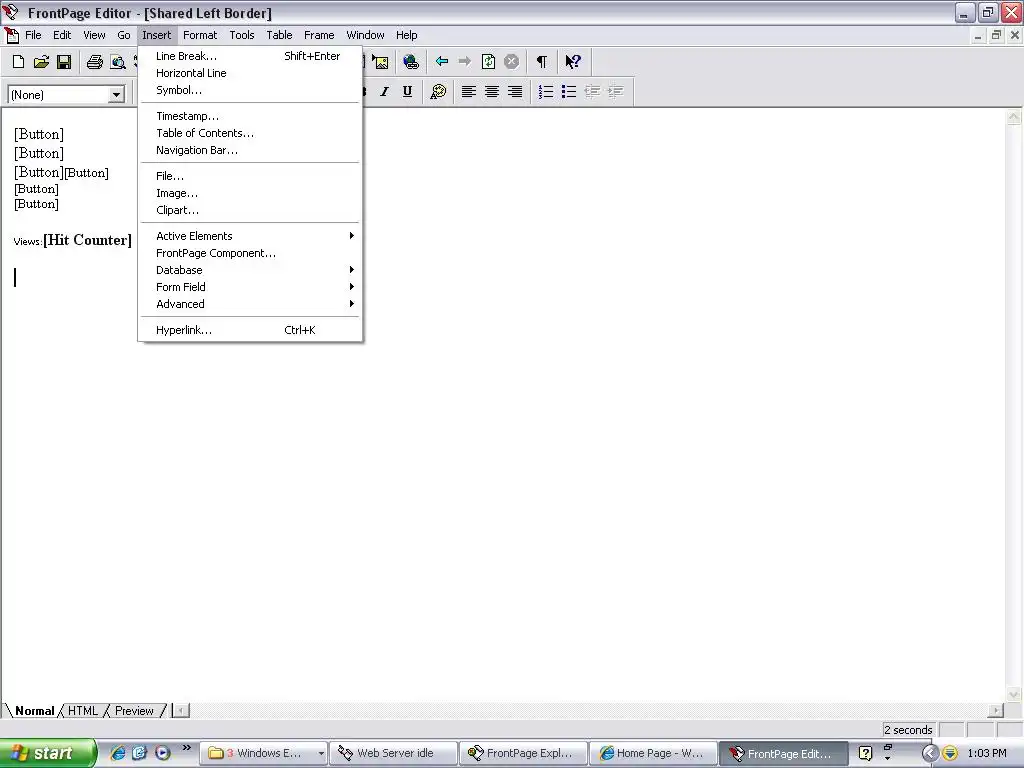Toggle italic formatting
1024x768 pixels.
click(x=384, y=91)
